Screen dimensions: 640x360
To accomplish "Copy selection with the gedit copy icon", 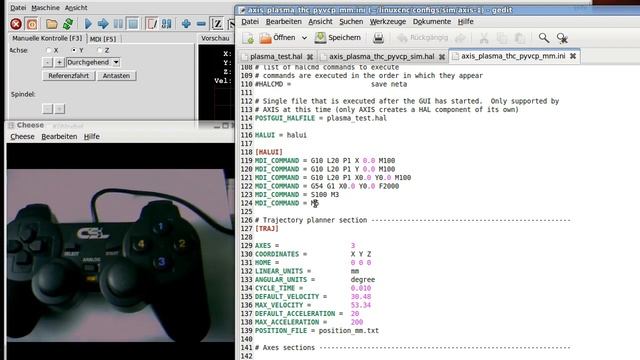I will [502, 38].
